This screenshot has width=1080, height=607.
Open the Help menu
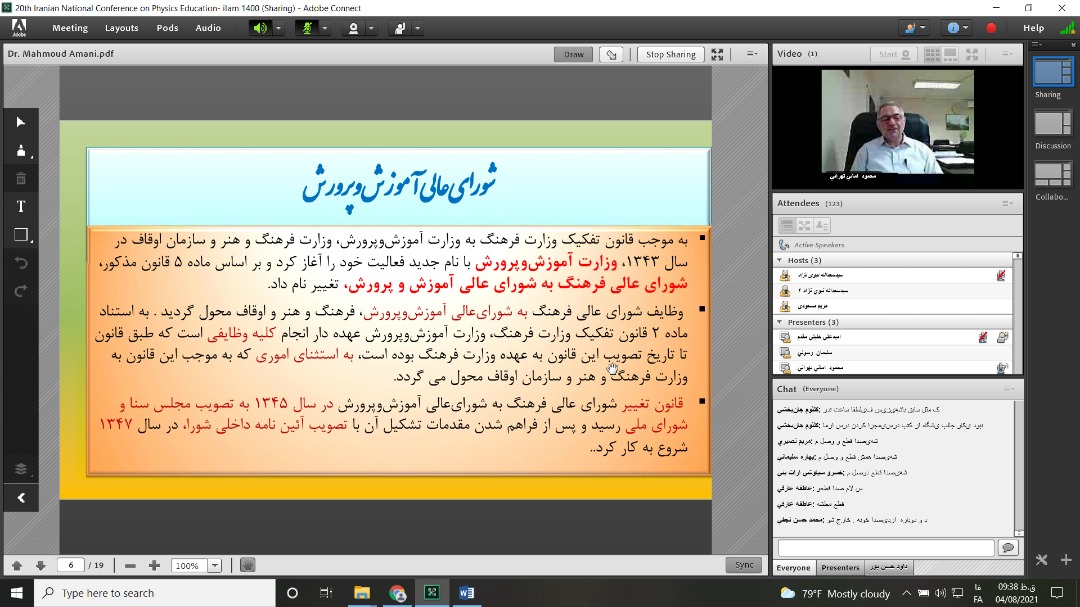coord(1033,28)
